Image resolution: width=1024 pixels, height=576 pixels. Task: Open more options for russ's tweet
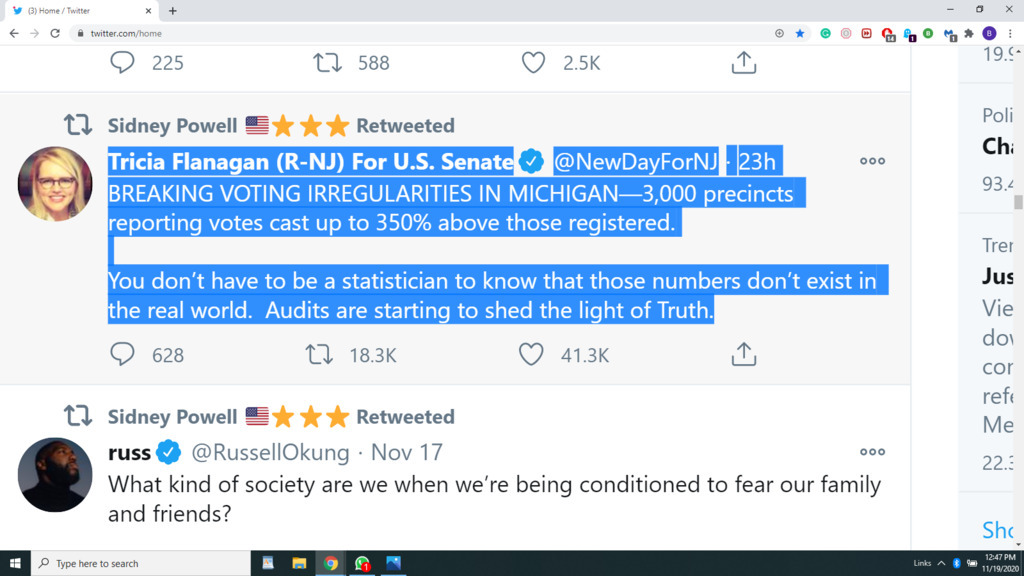(872, 452)
